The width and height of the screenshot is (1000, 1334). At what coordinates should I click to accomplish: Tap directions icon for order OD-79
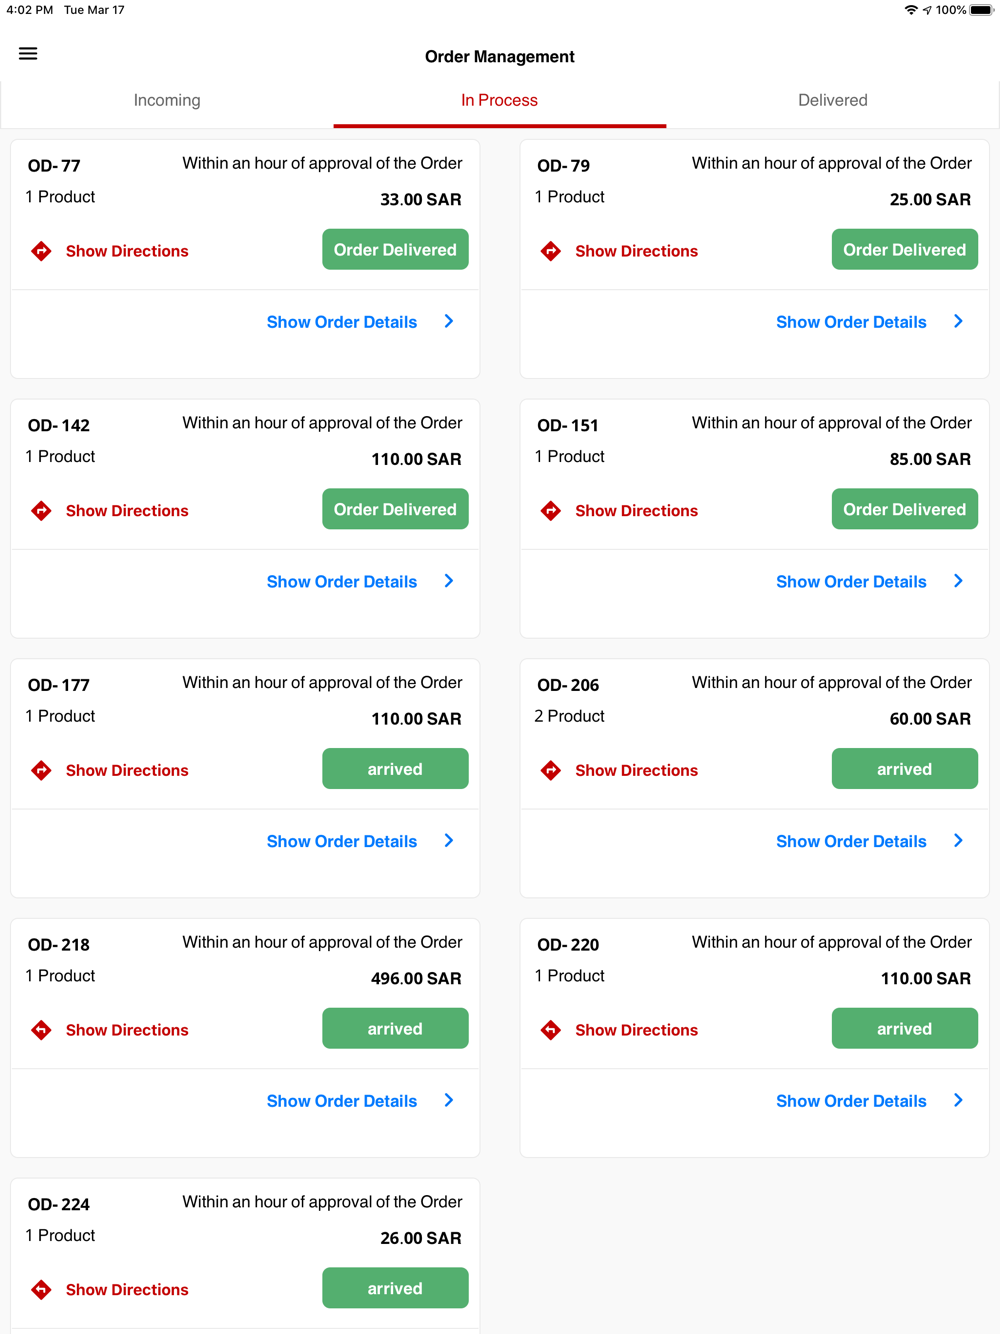tap(551, 251)
